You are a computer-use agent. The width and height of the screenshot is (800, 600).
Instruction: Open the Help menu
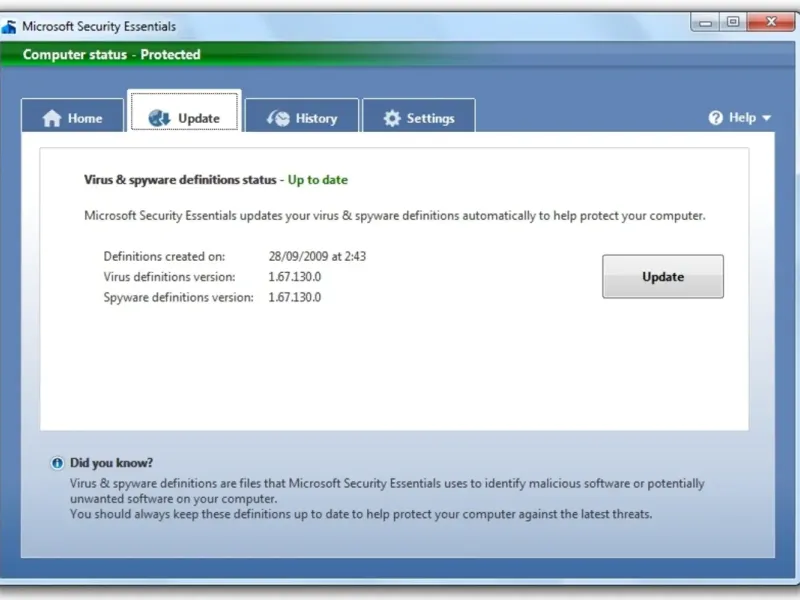pos(739,118)
